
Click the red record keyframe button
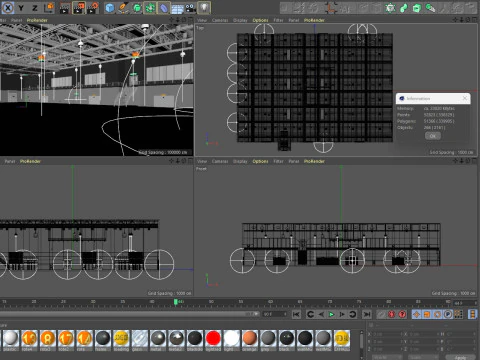coord(392,314)
